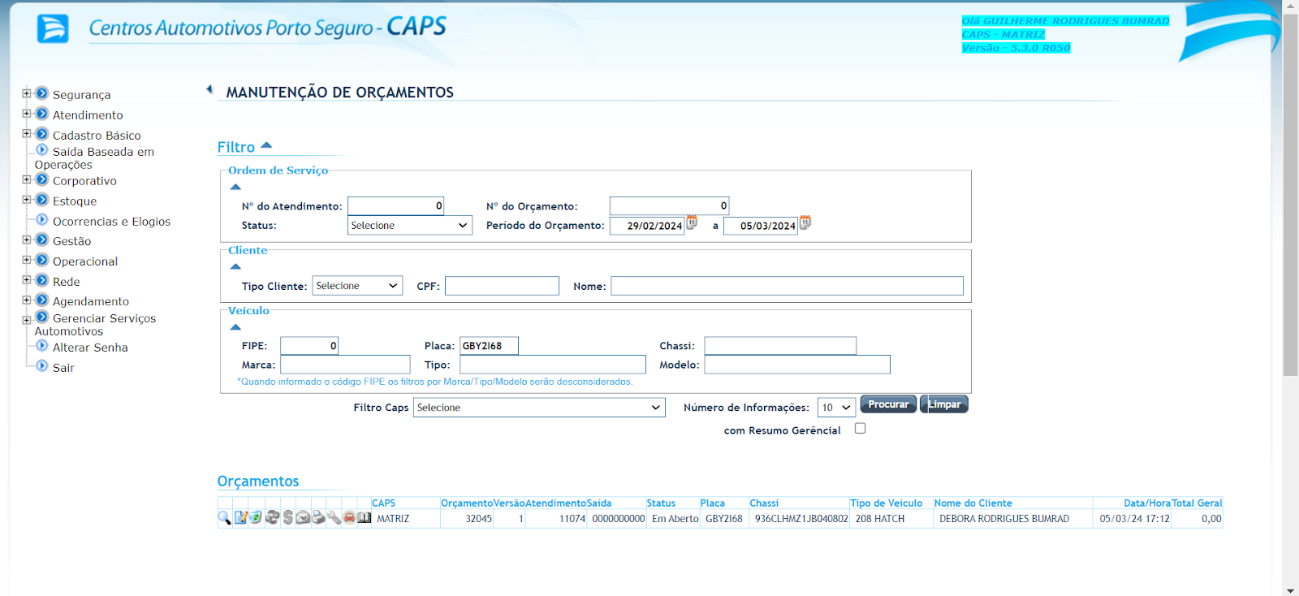Click the Alterar Senha arrow icon
Image resolution: width=1299 pixels, height=596 pixels.
pos(42,346)
